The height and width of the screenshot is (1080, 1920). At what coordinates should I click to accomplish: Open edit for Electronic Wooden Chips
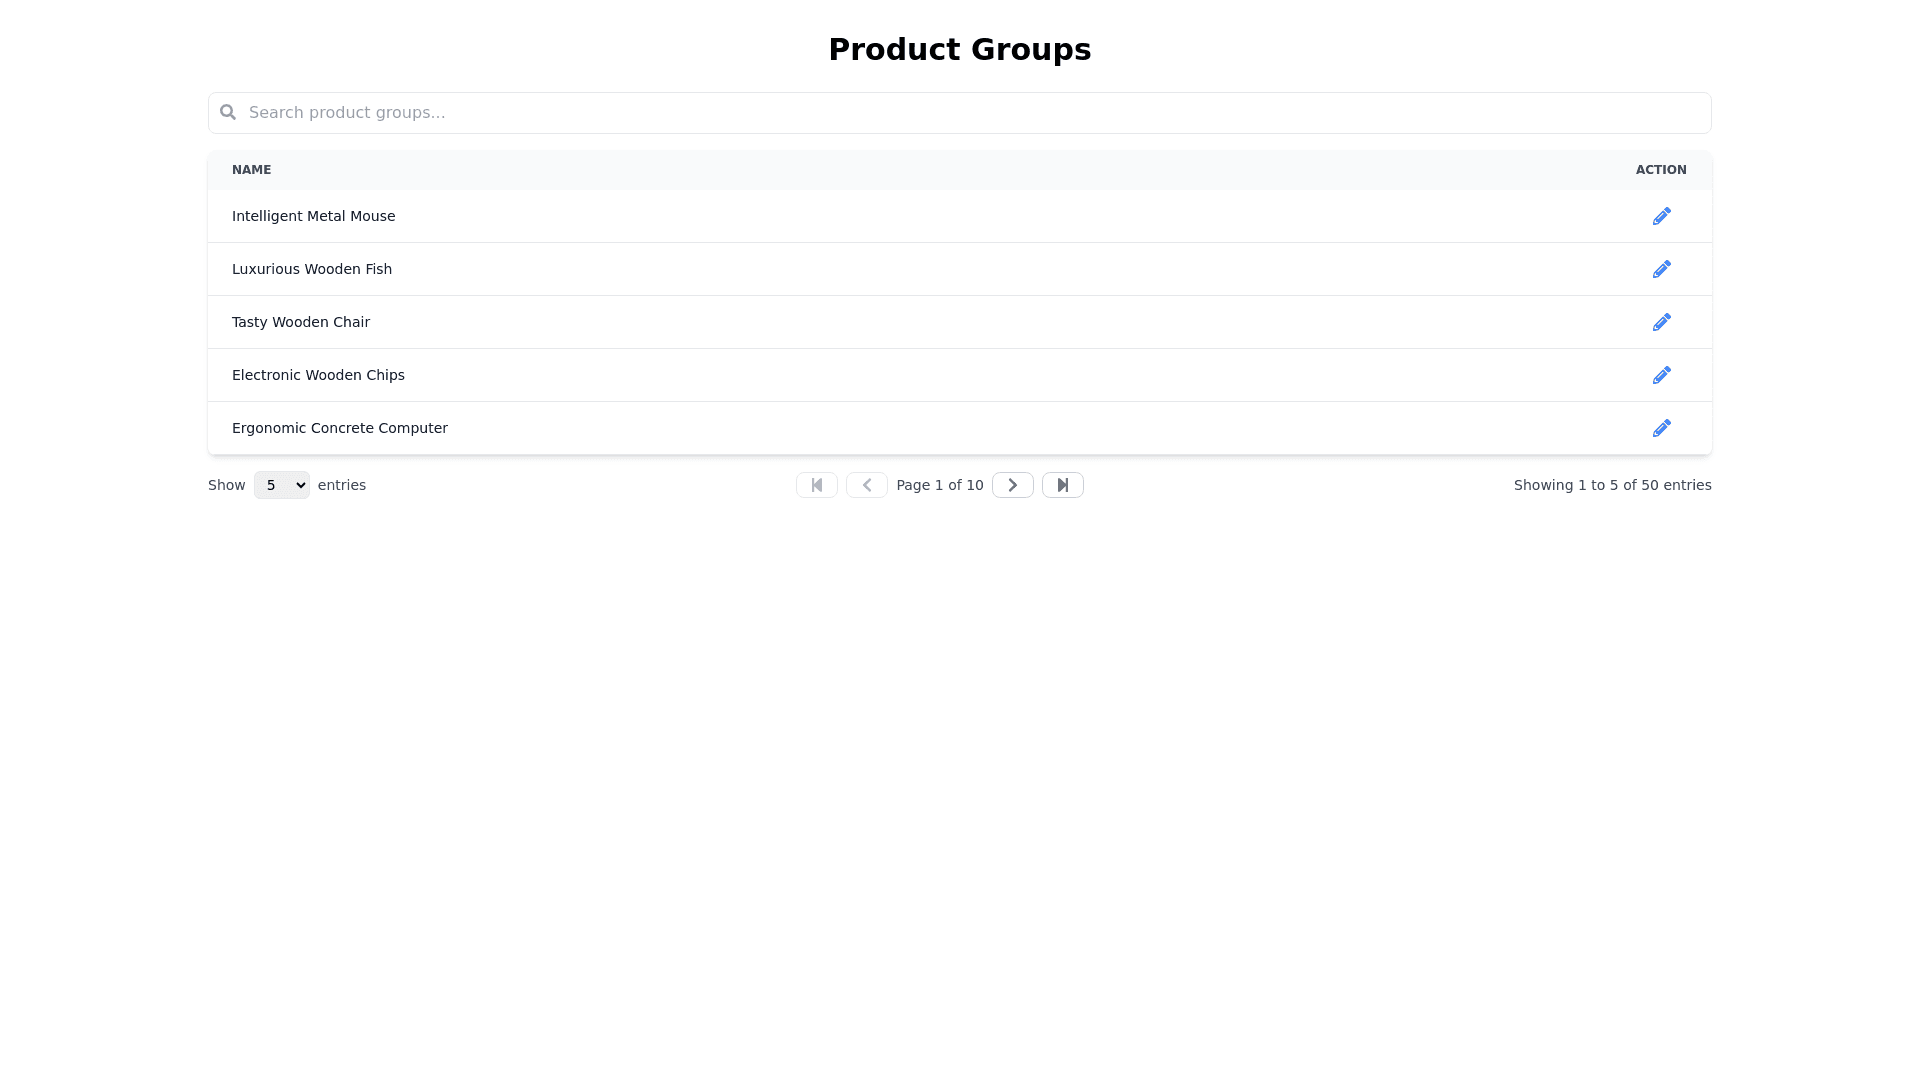point(1661,375)
